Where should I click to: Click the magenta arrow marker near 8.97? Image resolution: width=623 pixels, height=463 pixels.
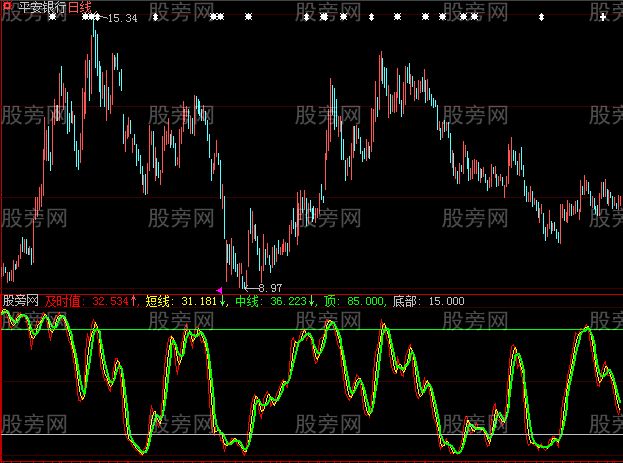[219, 288]
